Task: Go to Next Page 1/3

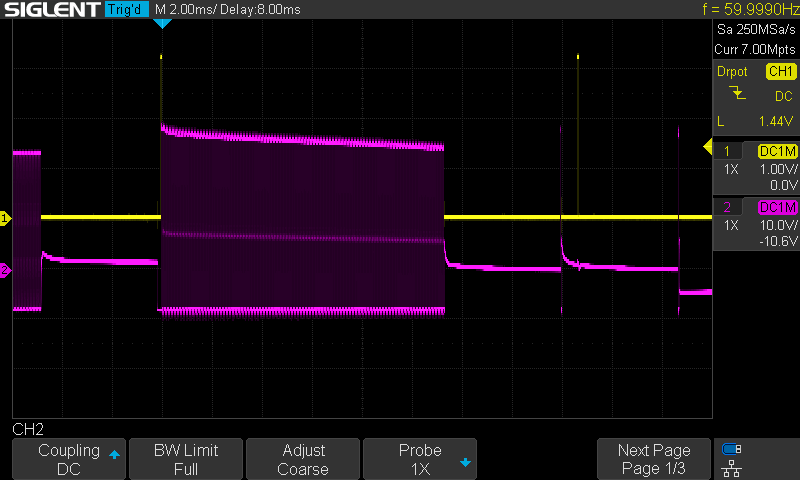Action: (x=654, y=459)
